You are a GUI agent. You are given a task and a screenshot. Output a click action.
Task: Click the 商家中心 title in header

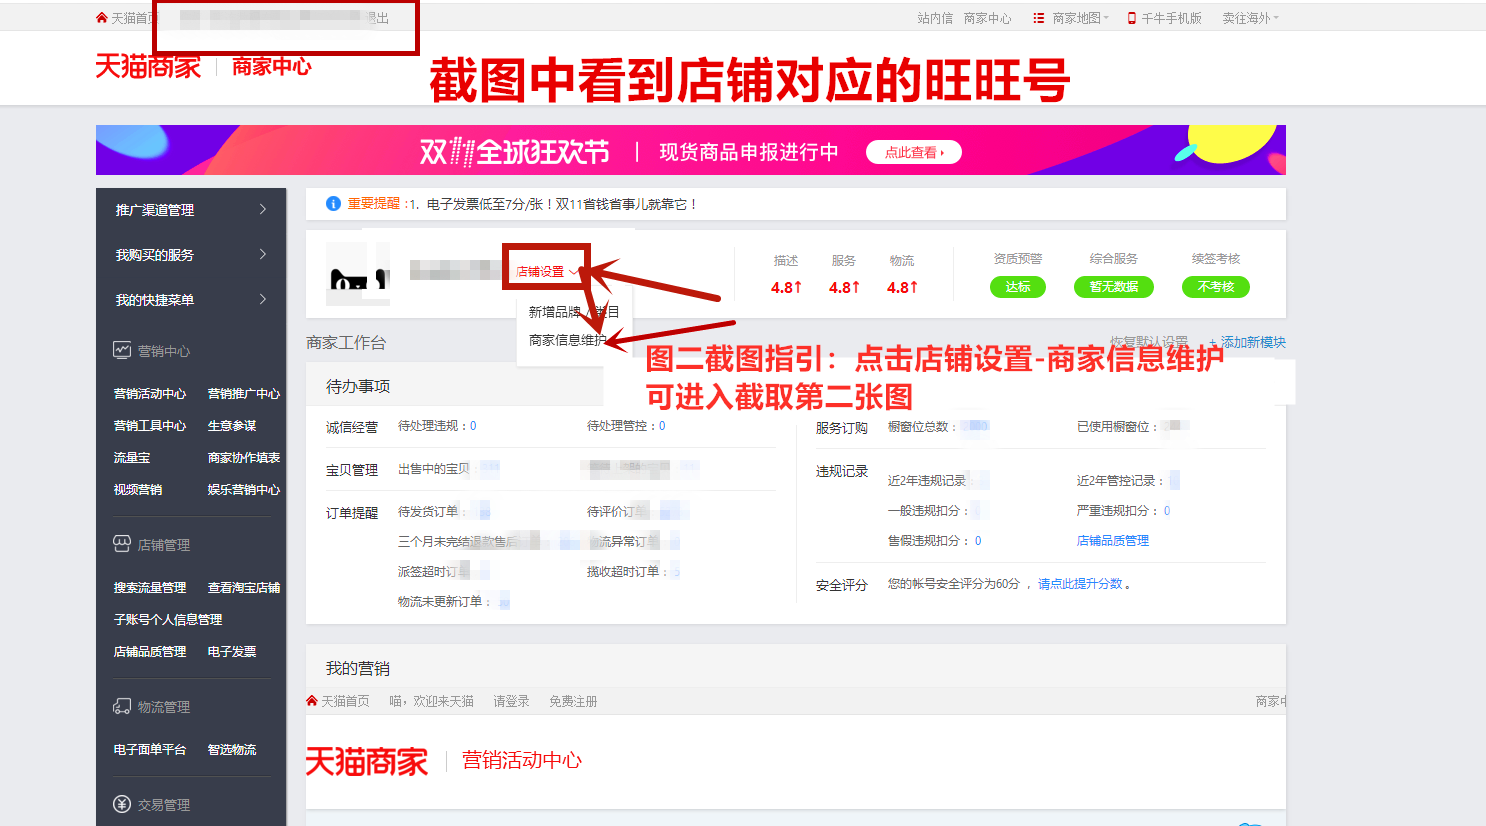(272, 67)
